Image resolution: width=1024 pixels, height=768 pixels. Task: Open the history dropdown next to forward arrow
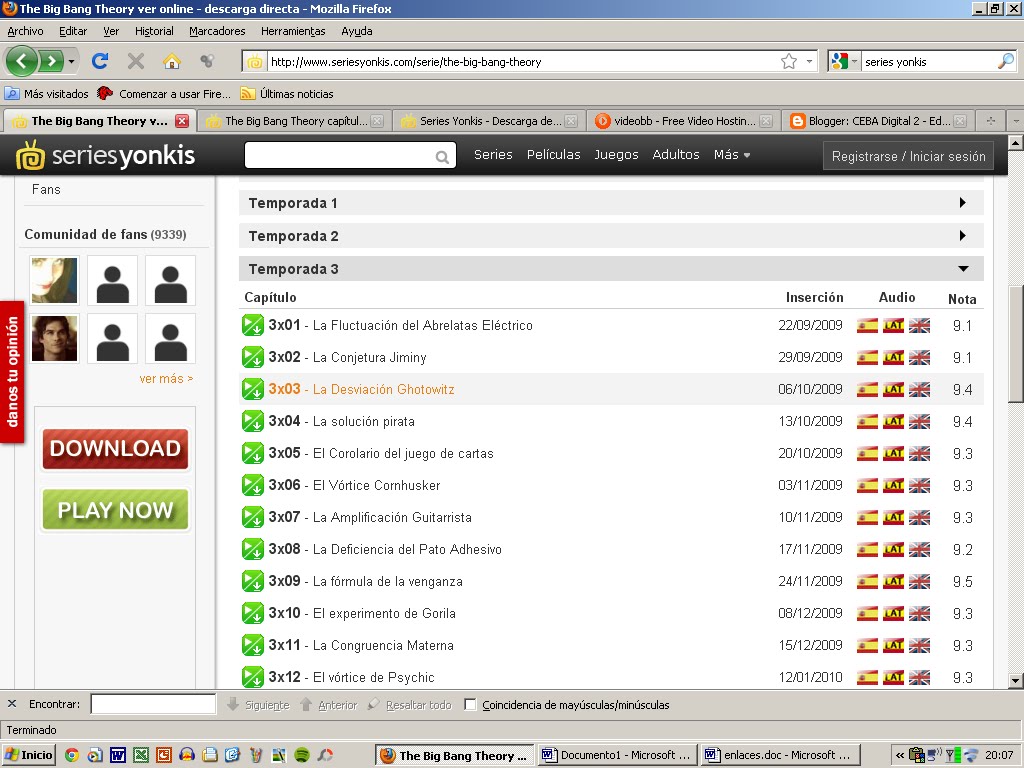(71, 62)
